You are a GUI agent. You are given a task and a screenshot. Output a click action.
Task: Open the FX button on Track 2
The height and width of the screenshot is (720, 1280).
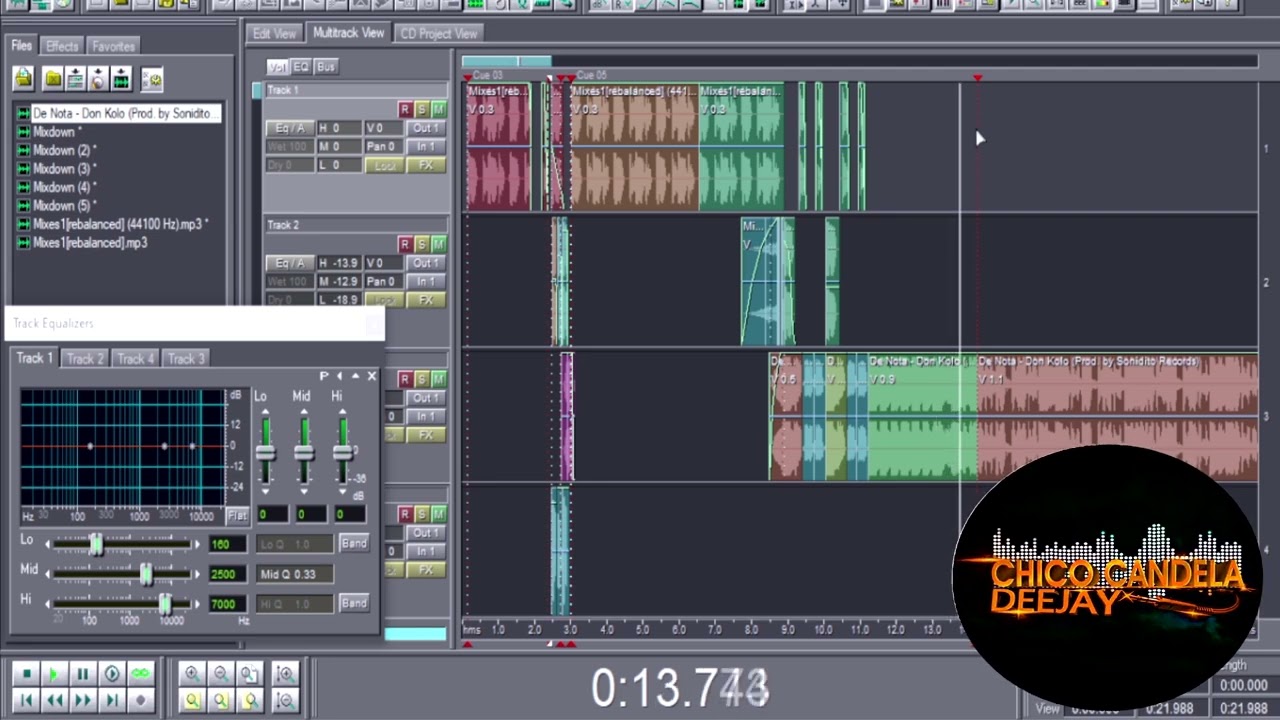tap(426, 300)
